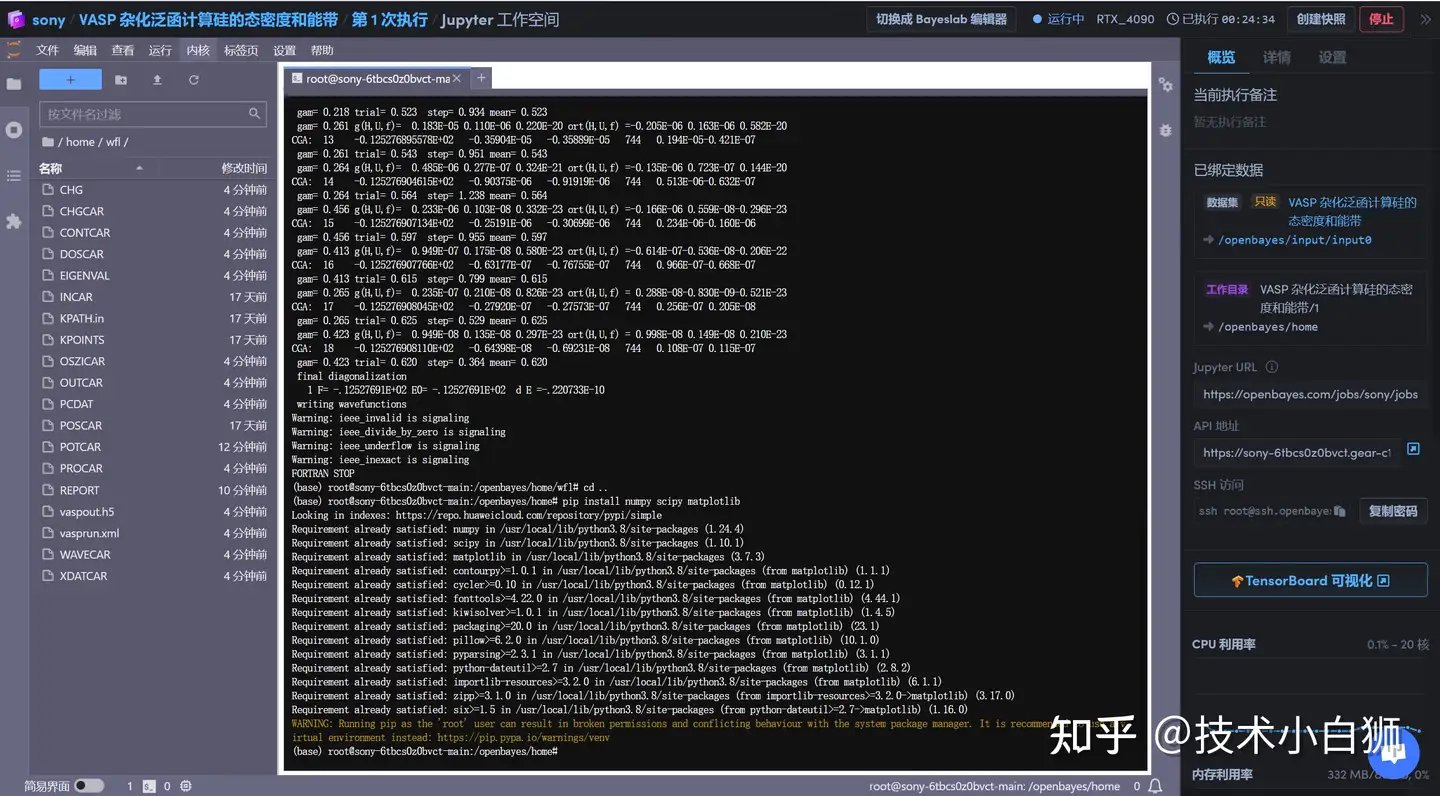The width and height of the screenshot is (1440, 796).
Task: Open the file browser sidebar icon
Action: click(x=14, y=84)
